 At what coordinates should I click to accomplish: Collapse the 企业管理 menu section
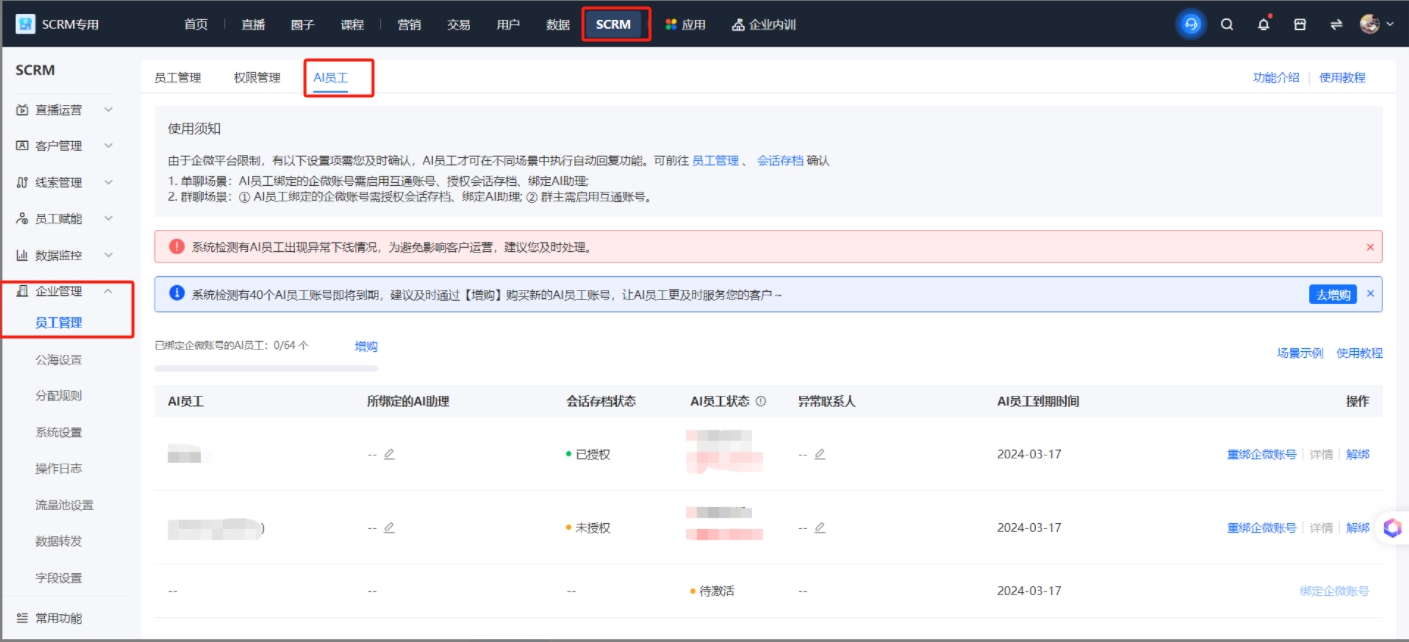60,293
